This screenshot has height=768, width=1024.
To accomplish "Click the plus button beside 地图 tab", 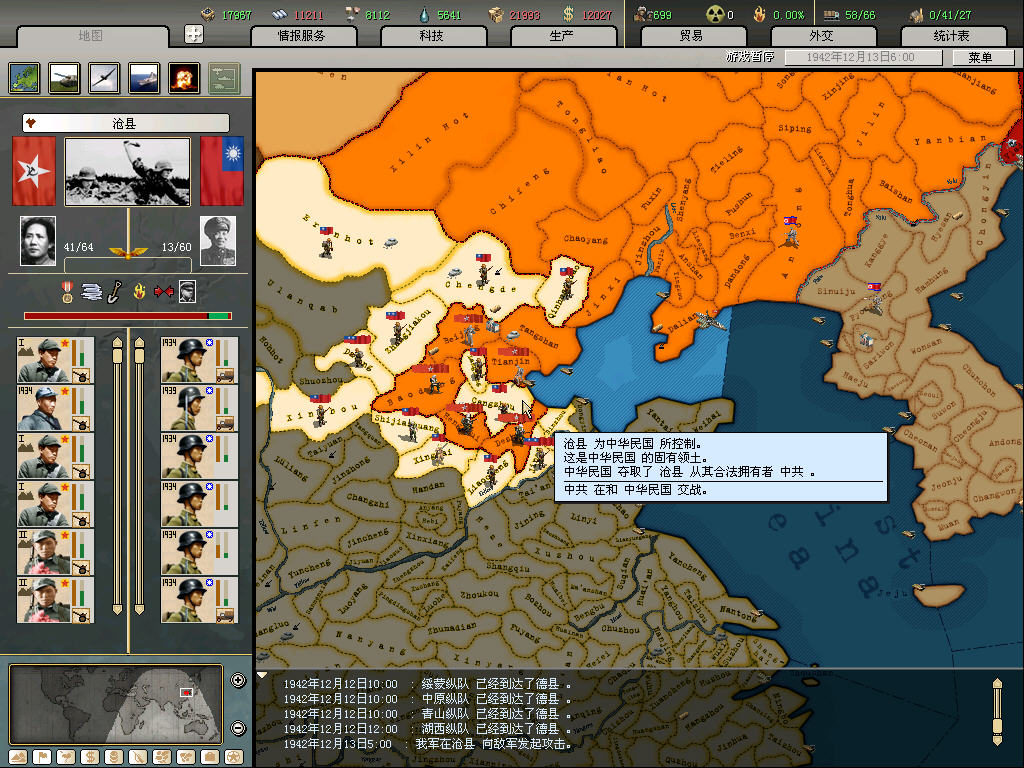I will tap(194, 34).
